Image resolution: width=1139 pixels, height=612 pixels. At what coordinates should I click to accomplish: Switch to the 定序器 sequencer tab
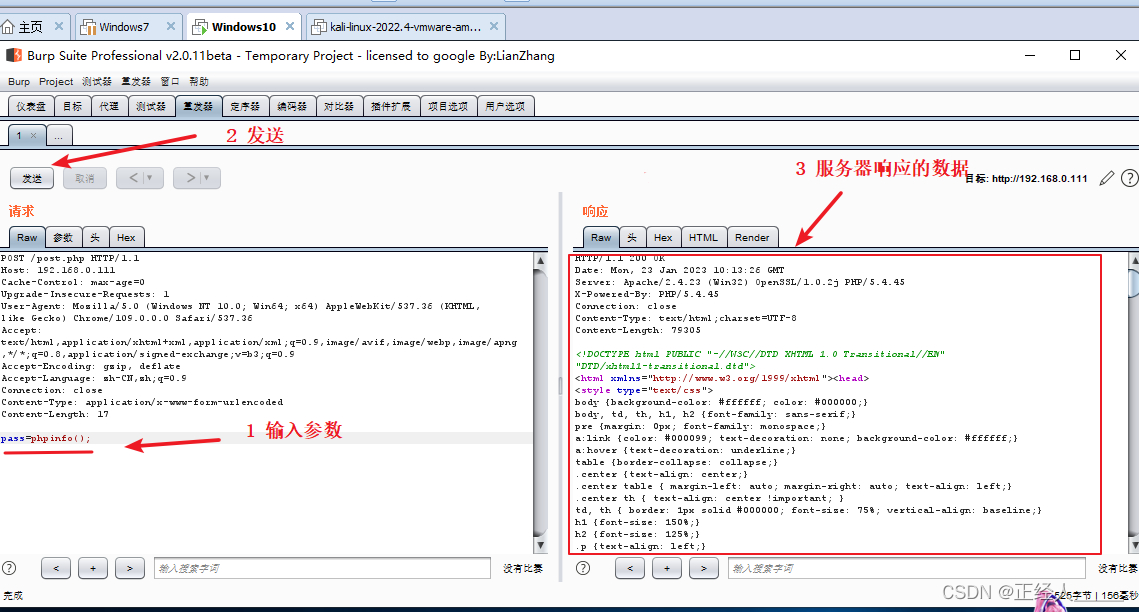point(245,106)
